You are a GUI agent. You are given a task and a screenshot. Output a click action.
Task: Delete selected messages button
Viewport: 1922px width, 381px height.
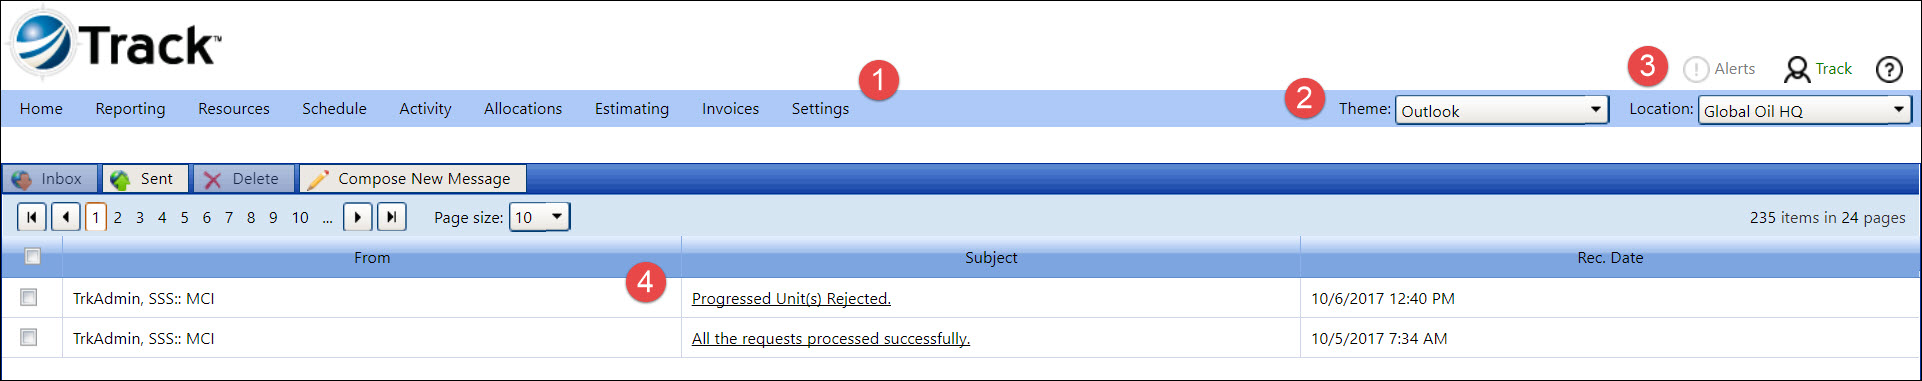pyautogui.click(x=243, y=179)
